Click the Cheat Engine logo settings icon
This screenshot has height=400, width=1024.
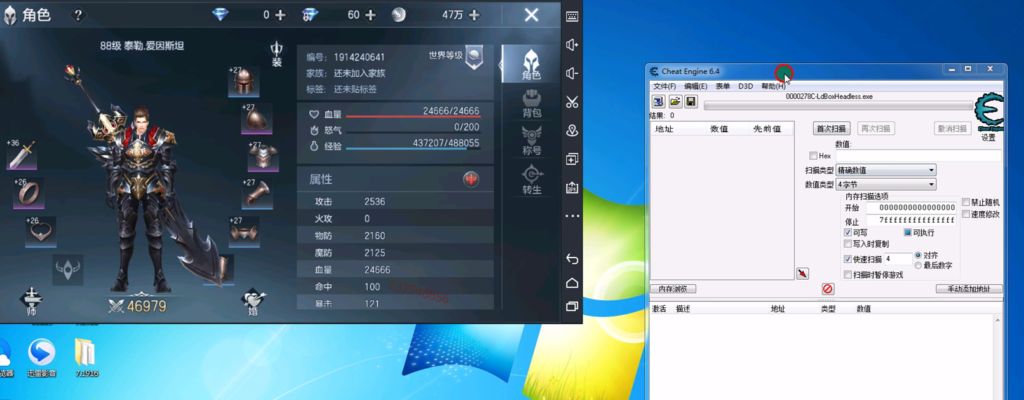click(989, 113)
